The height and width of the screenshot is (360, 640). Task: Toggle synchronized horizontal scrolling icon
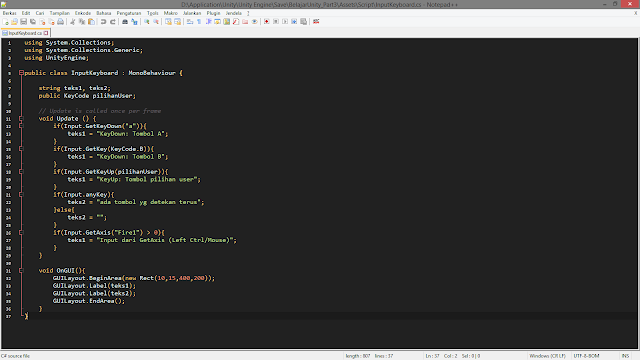click(178, 22)
